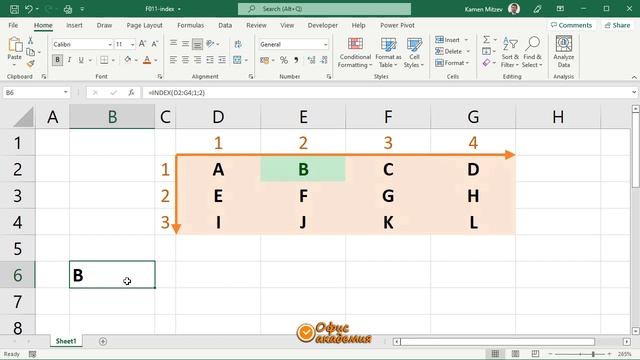Apply Comma Style number format
The width and height of the screenshot is (640, 360).
(296, 60)
